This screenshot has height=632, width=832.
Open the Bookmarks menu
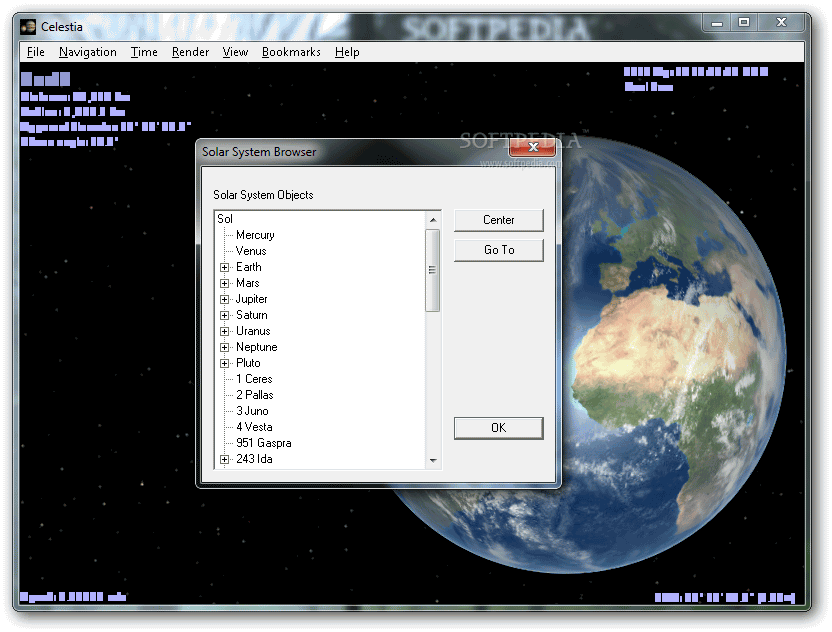291,52
